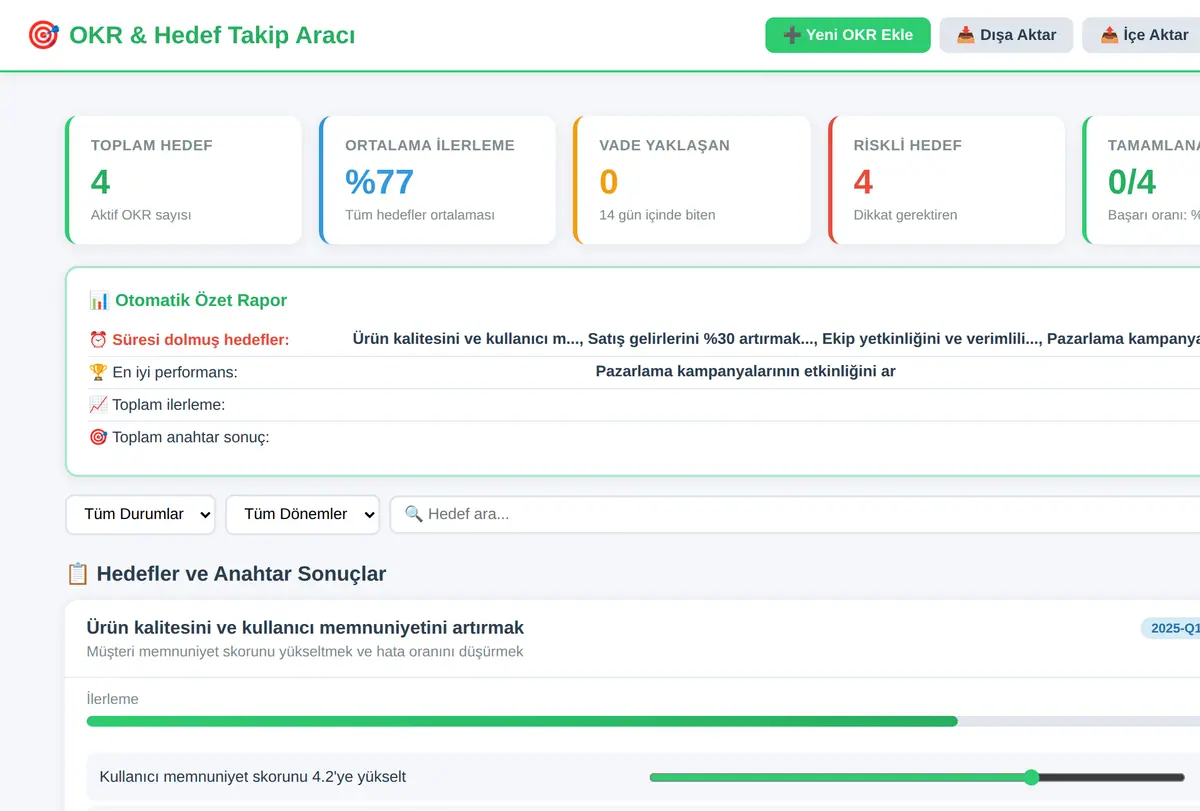Select the 'RİSKLİ HEDEF' stat card

coord(946,180)
